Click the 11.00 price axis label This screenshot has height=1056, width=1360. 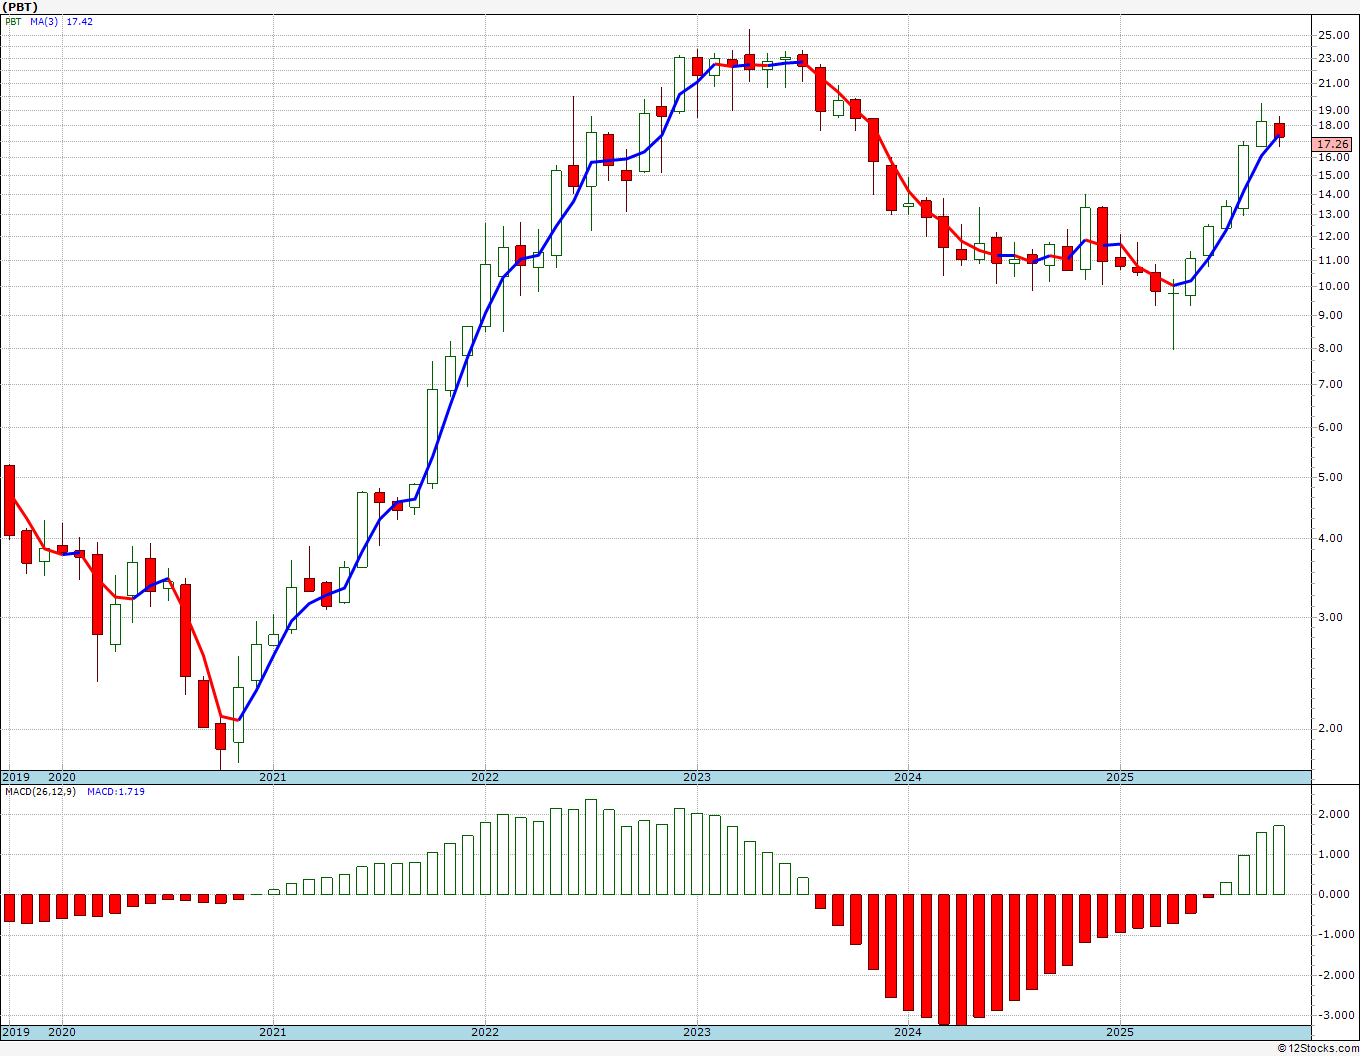1333,260
